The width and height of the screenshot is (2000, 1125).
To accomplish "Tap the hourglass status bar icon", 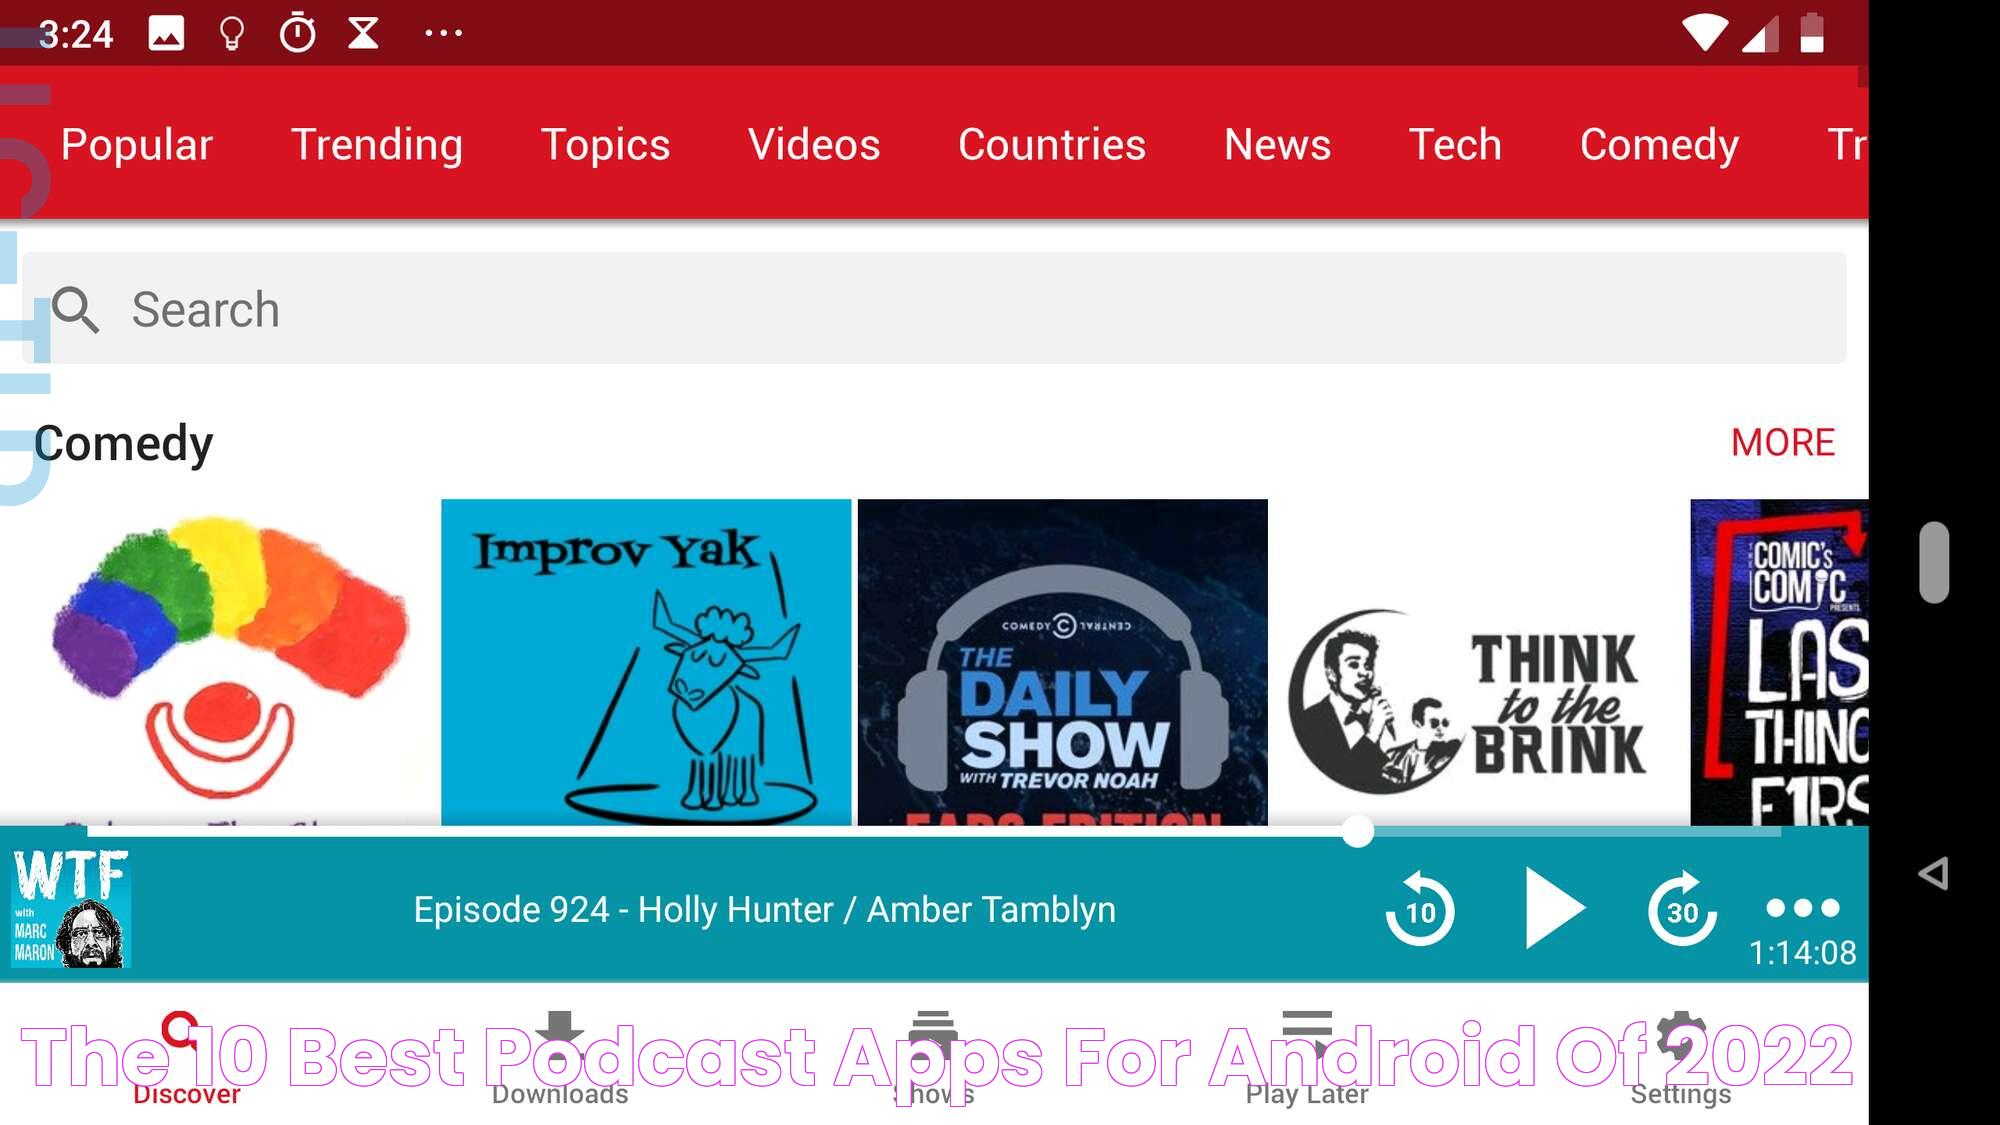I will pos(363,33).
